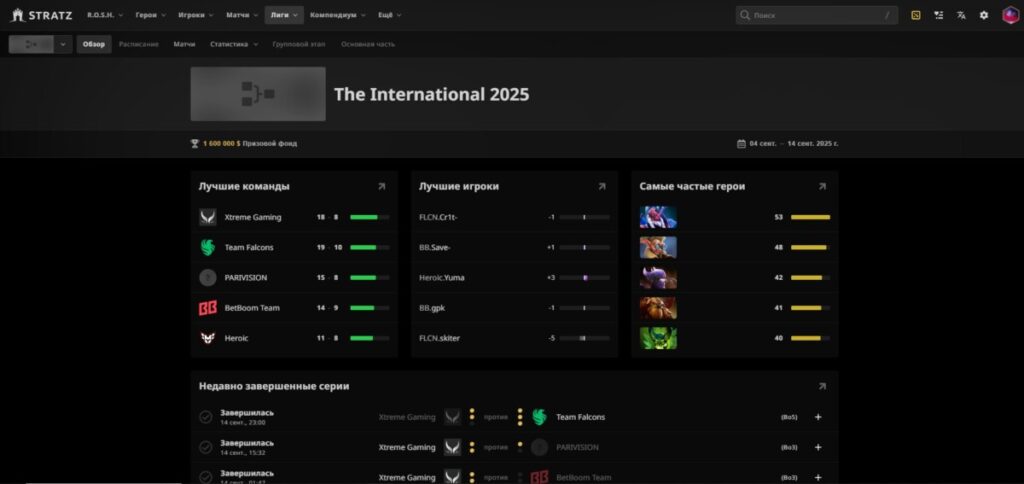Click the trophy prize pool icon

tap(195, 144)
